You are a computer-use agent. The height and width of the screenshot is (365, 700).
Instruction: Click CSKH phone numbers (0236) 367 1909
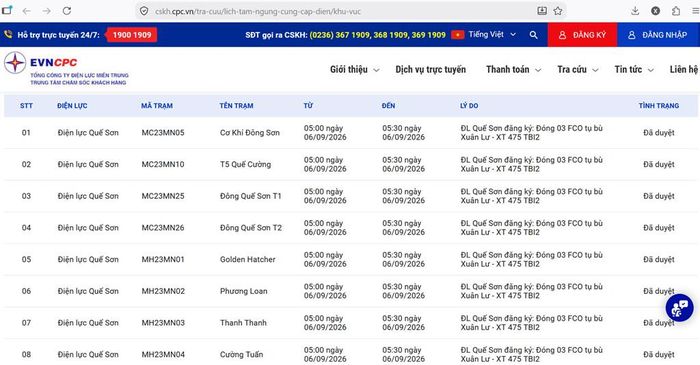click(377, 35)
